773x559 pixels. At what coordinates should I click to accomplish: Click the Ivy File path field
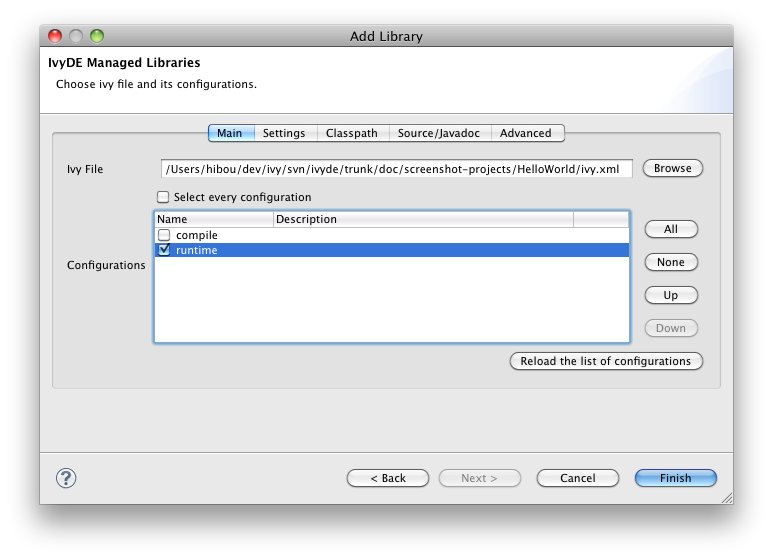[x=396, y=169]
